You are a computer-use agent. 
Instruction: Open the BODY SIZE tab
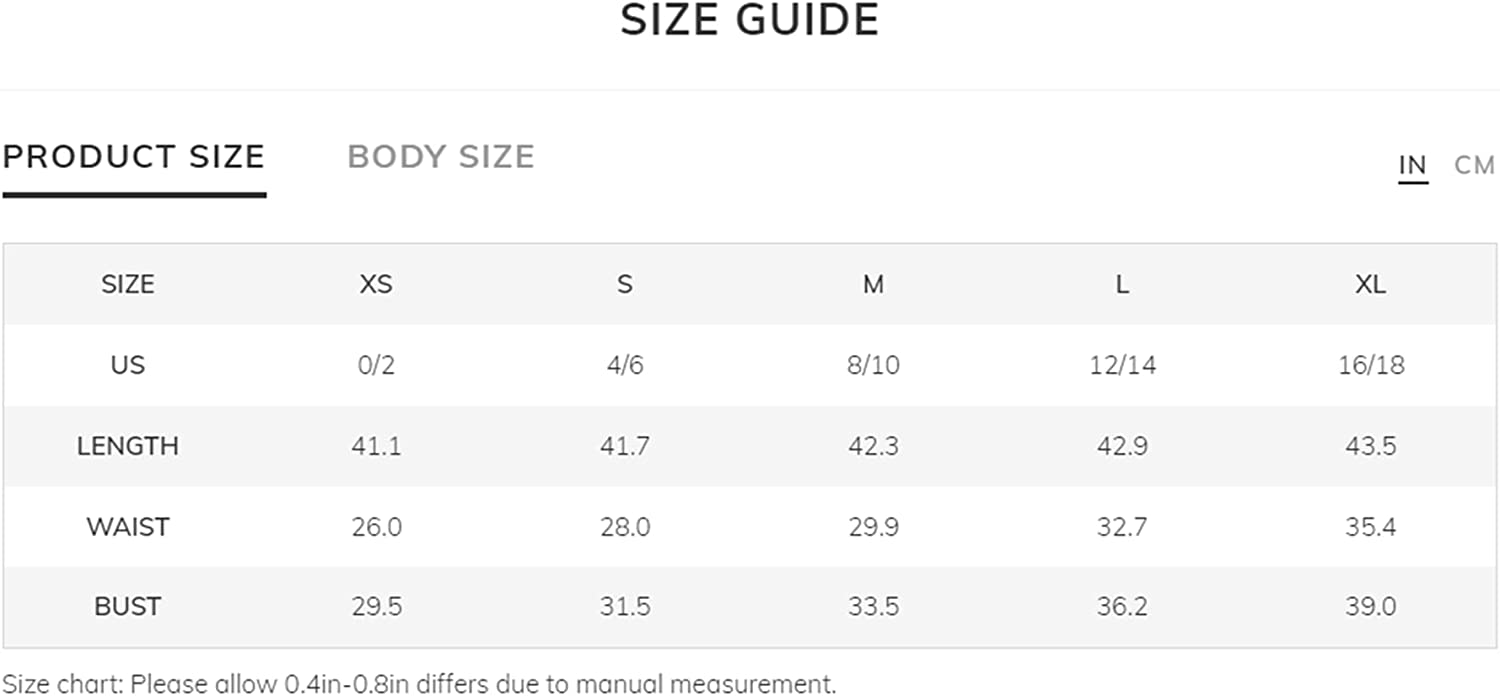point(441,157)
